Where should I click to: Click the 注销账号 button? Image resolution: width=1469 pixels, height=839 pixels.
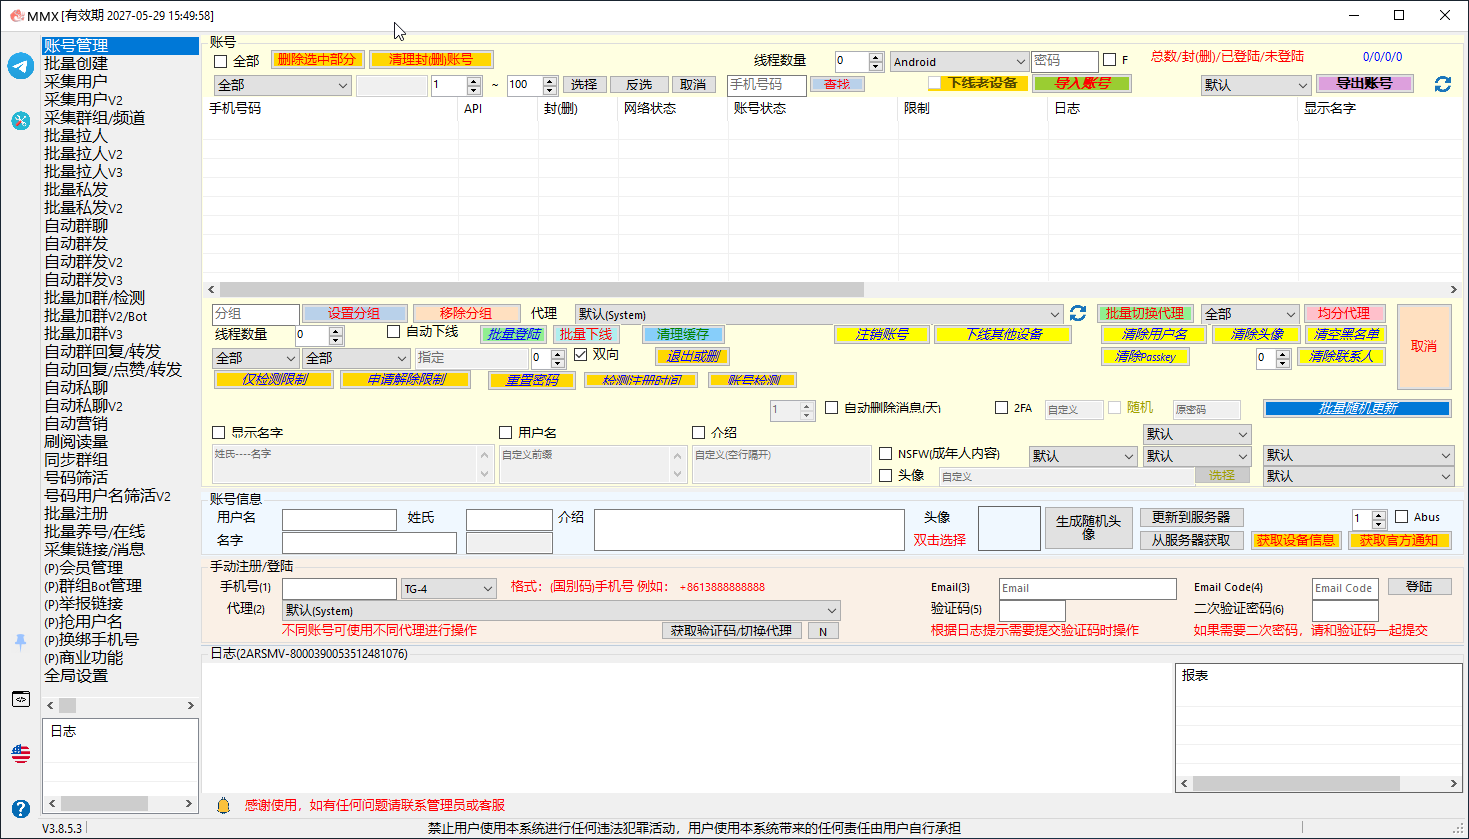[x=882, y=334]
